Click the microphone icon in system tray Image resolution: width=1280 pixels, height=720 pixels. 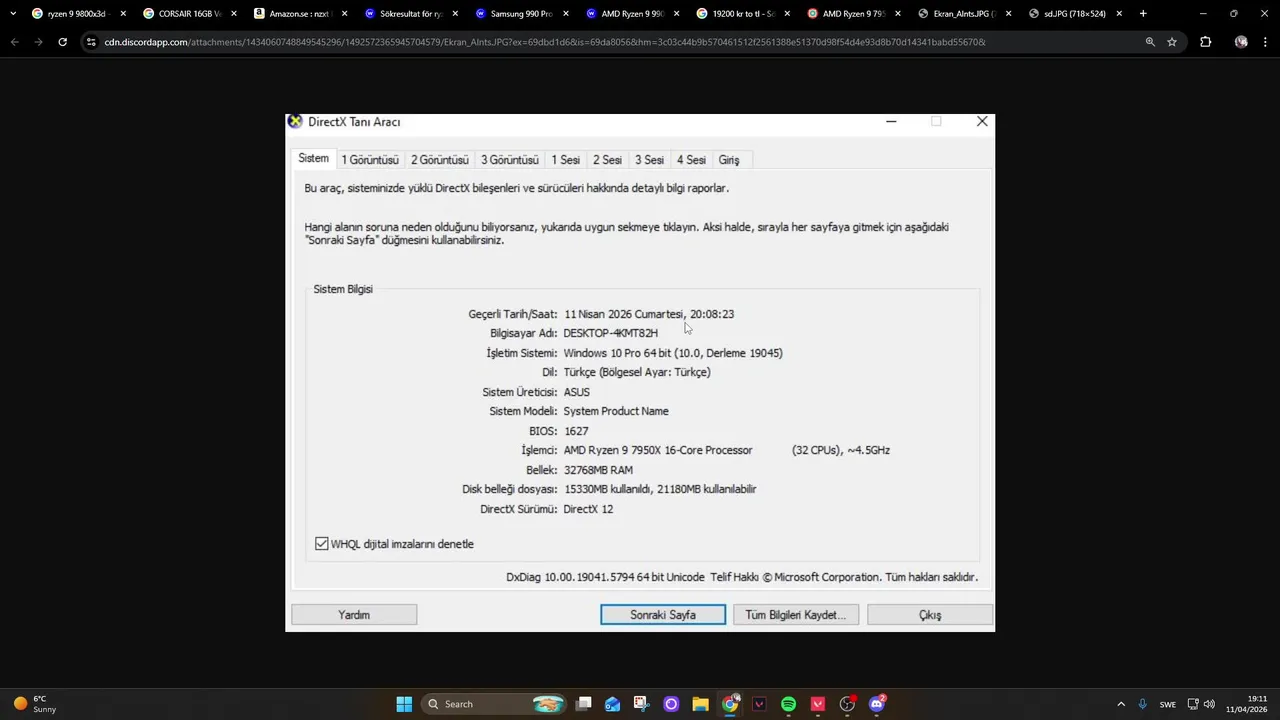(x=1142, y=704)
